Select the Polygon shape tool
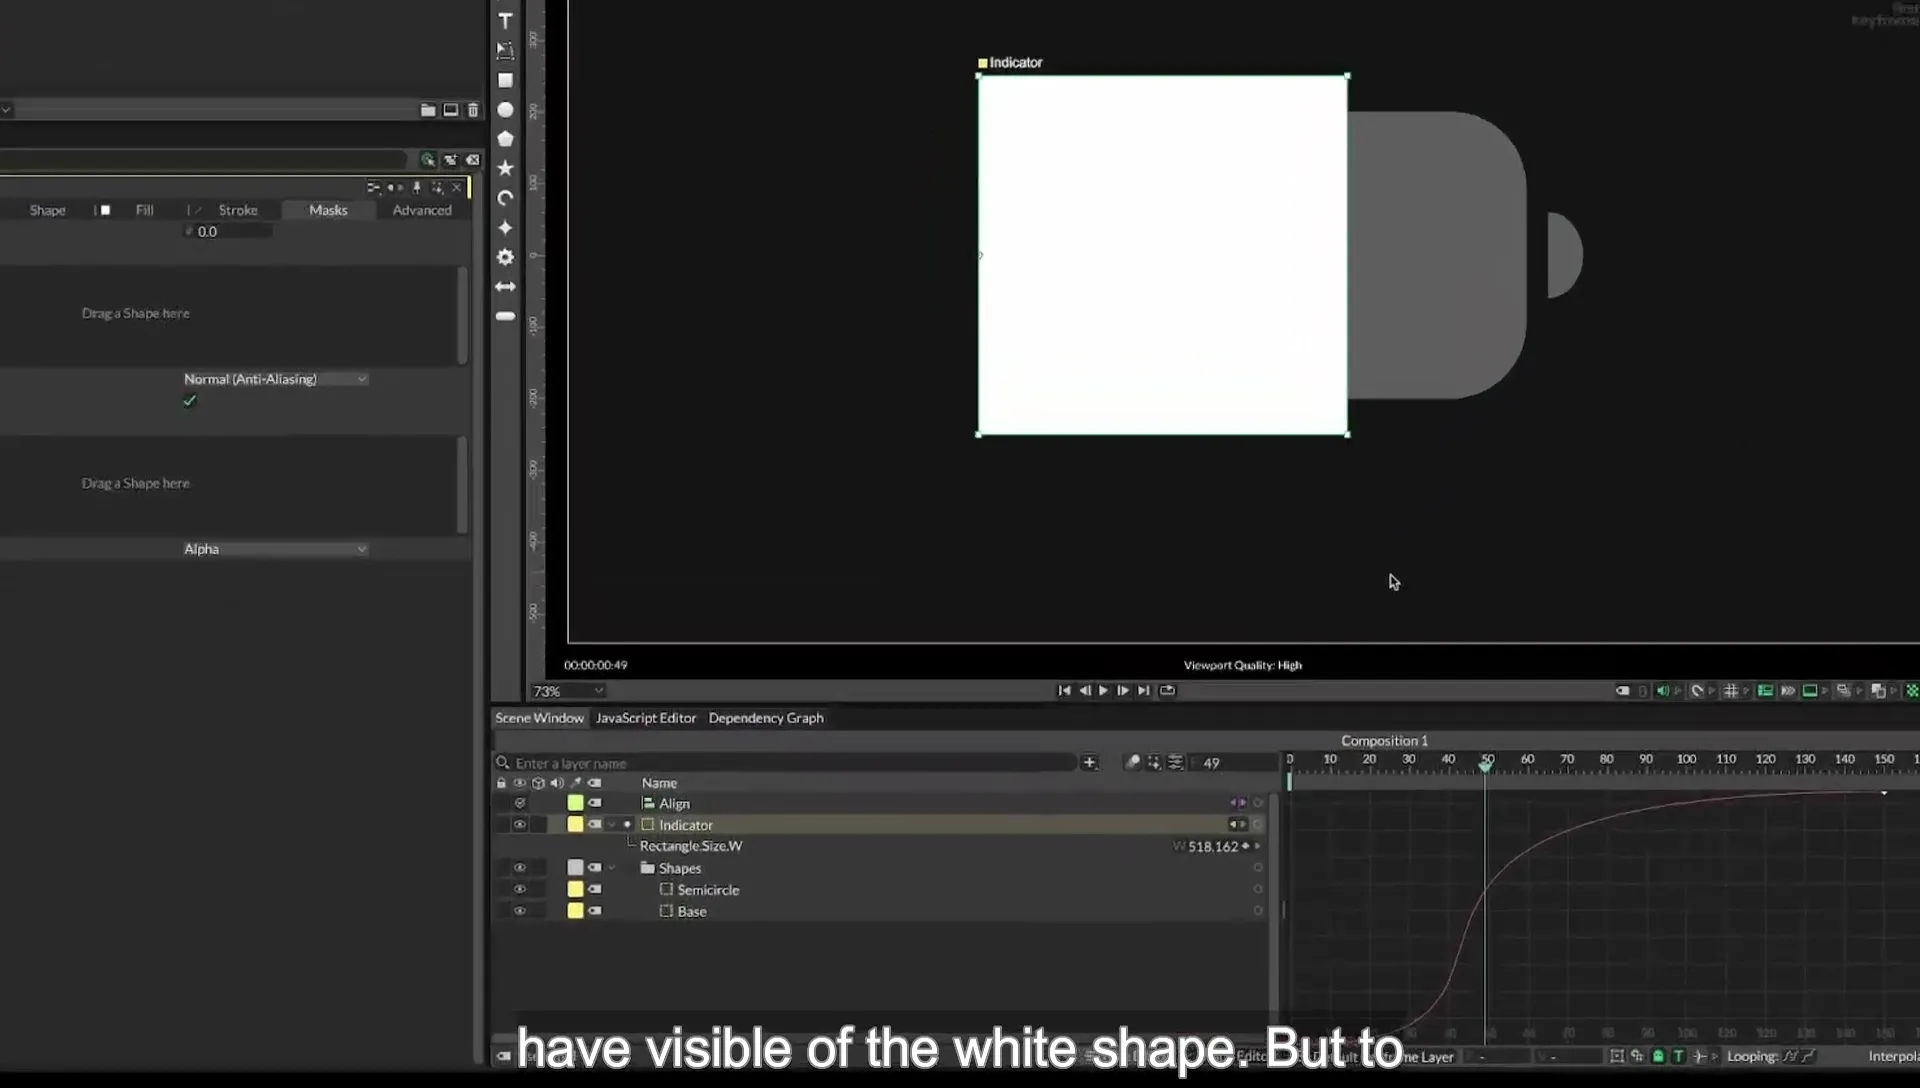1920x1088 pixels. [505, 139]
